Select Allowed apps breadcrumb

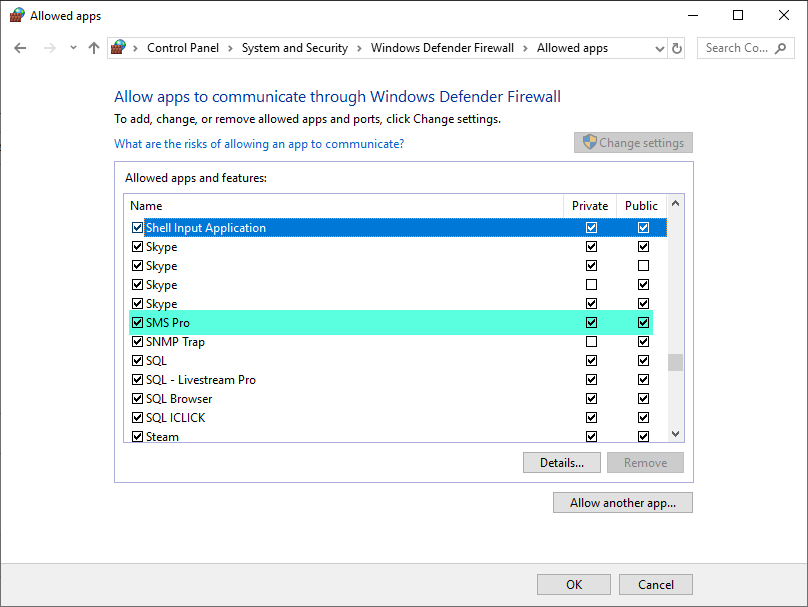[572, 48]
